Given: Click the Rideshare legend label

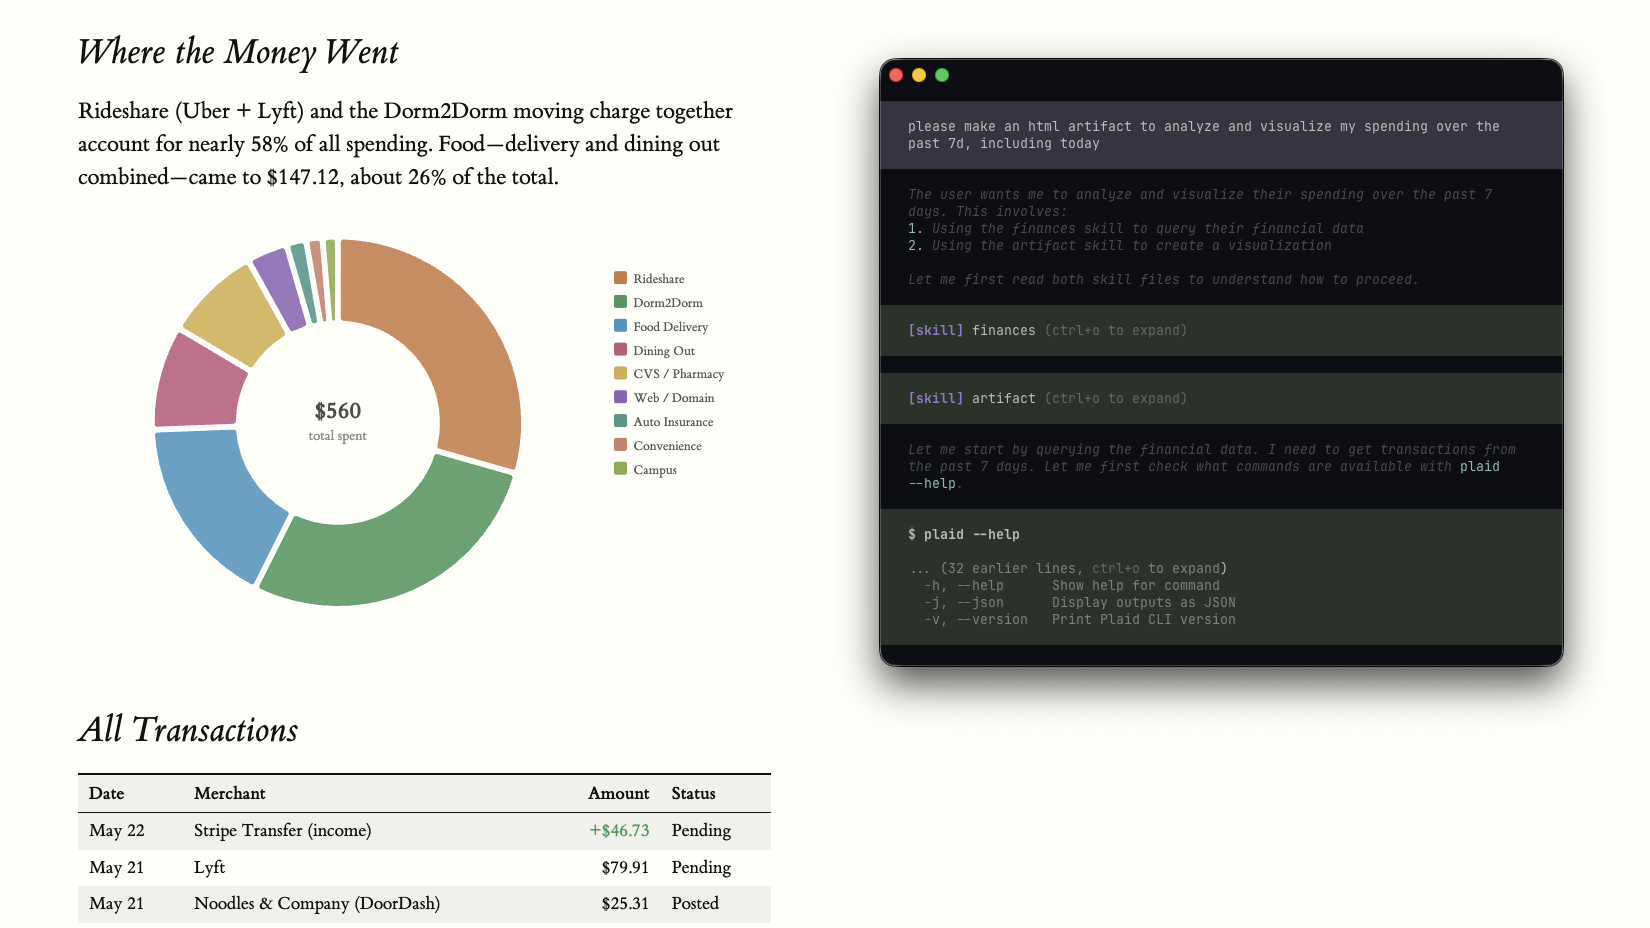Looking at the screenshot, I should click(x=659, y=279).
